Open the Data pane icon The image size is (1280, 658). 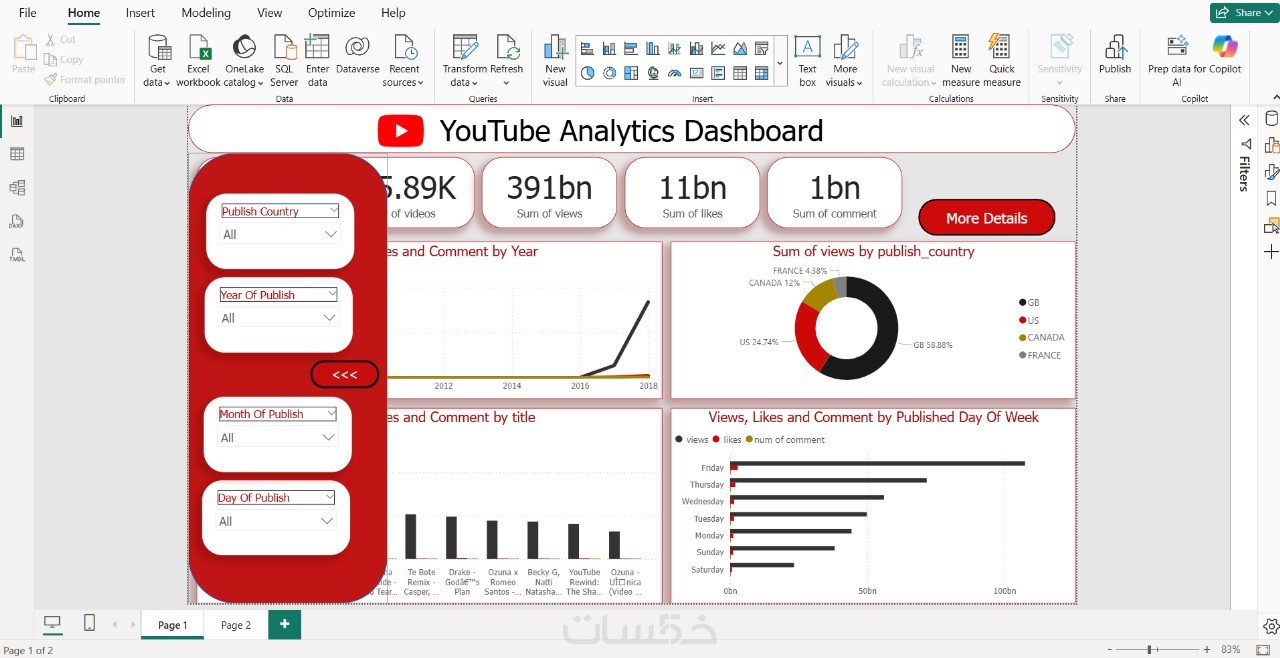pyautogui.click(x=1271, y=119)
